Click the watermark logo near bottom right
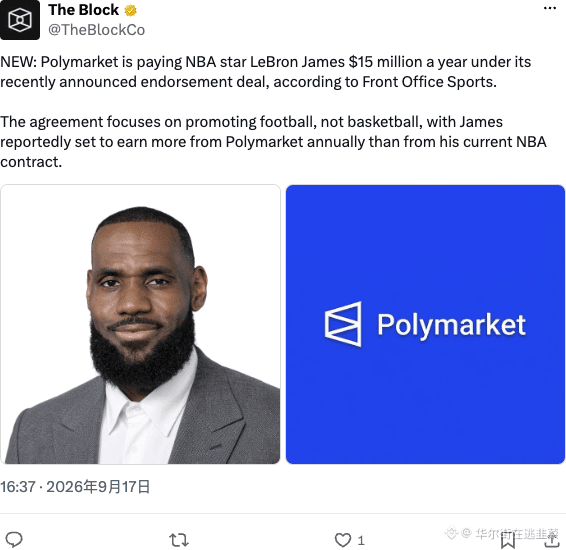The width and height of the screenshot is (566, 550). coord(452,533)
